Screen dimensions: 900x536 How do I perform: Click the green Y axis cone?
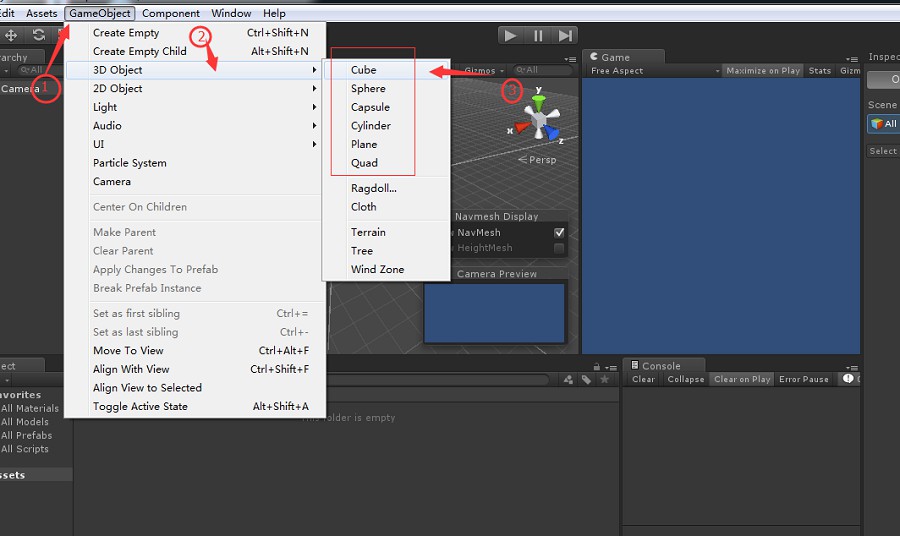tap(538, 103)
